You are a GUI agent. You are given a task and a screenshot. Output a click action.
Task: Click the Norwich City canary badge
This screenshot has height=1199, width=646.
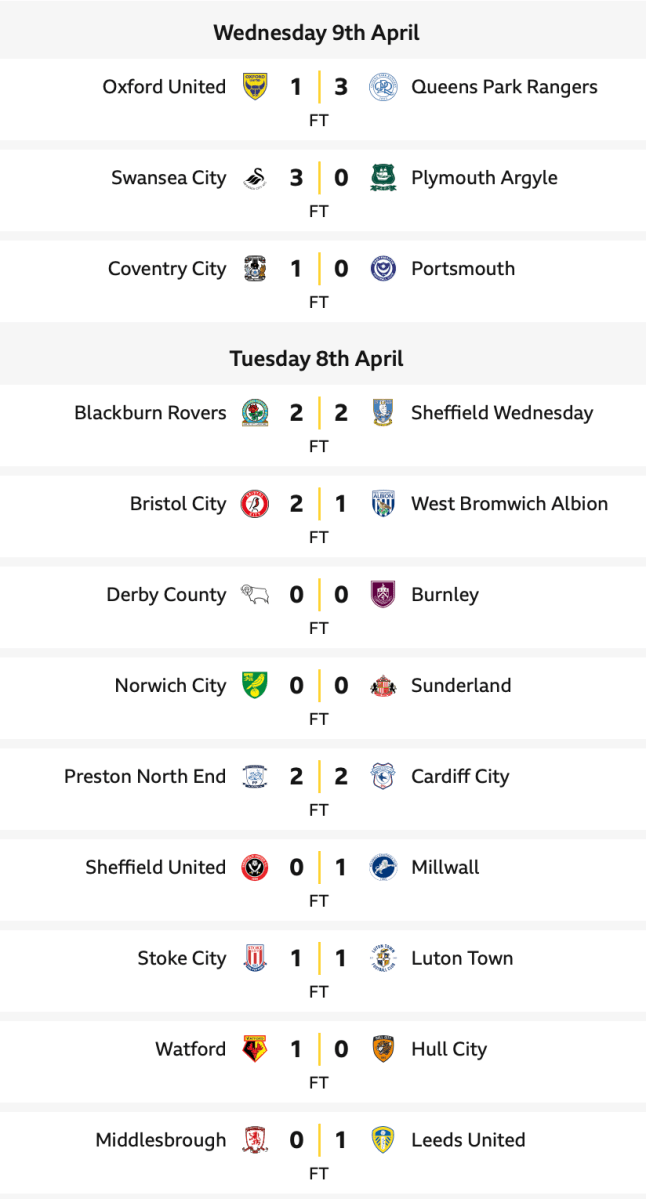click(255, 686)
